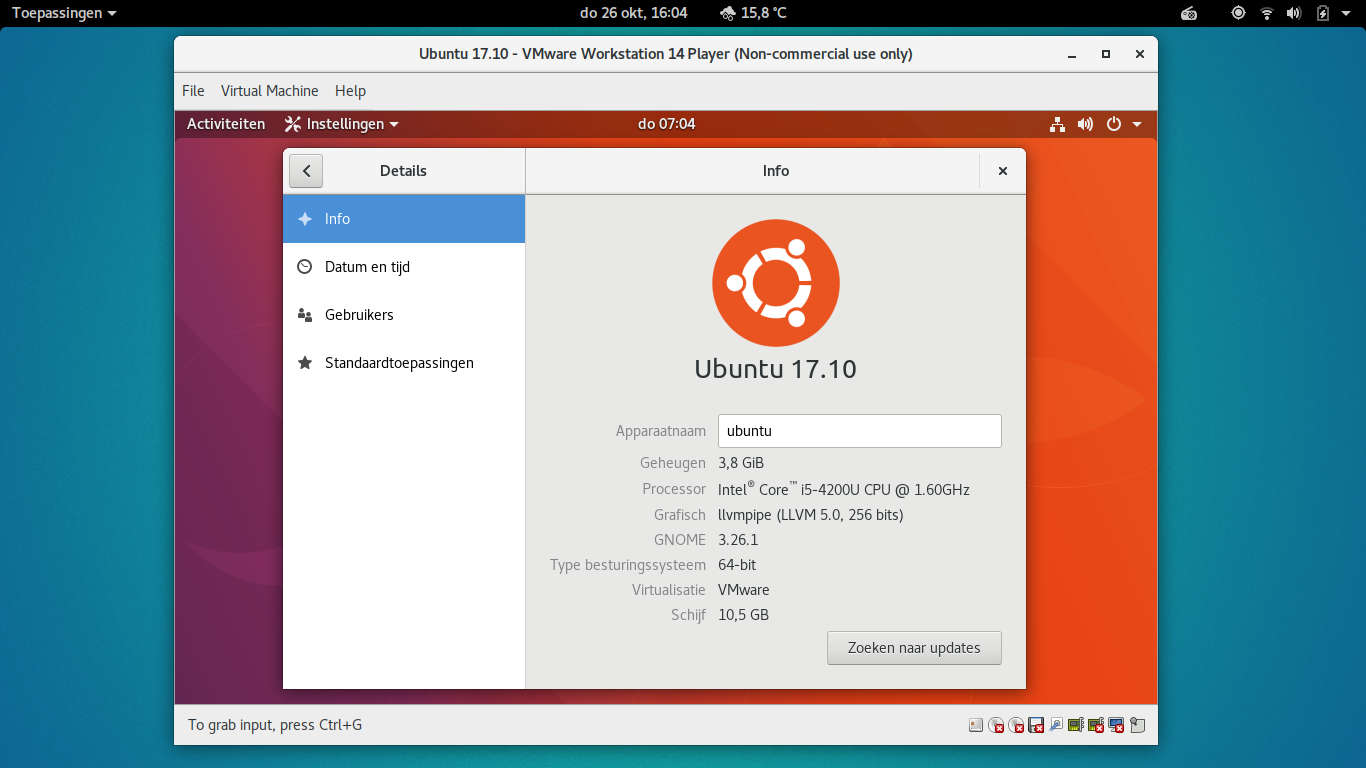Open the File menu in VMware
This screenshot has width=1366, height=768.
coord(193,91)
